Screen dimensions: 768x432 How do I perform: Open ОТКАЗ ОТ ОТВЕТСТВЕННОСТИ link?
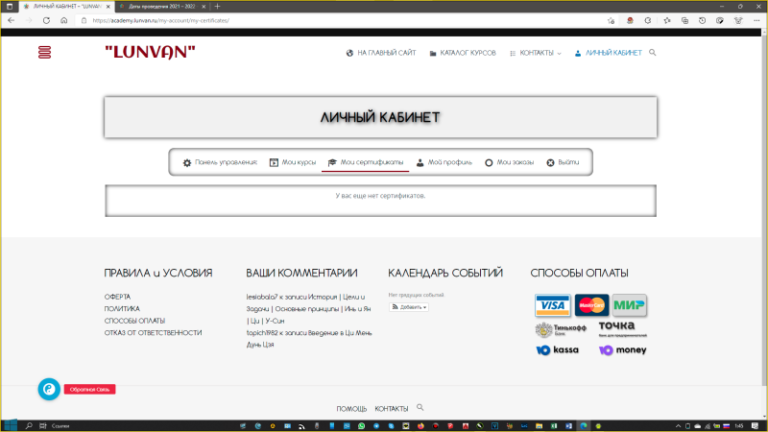click(153, 333)
